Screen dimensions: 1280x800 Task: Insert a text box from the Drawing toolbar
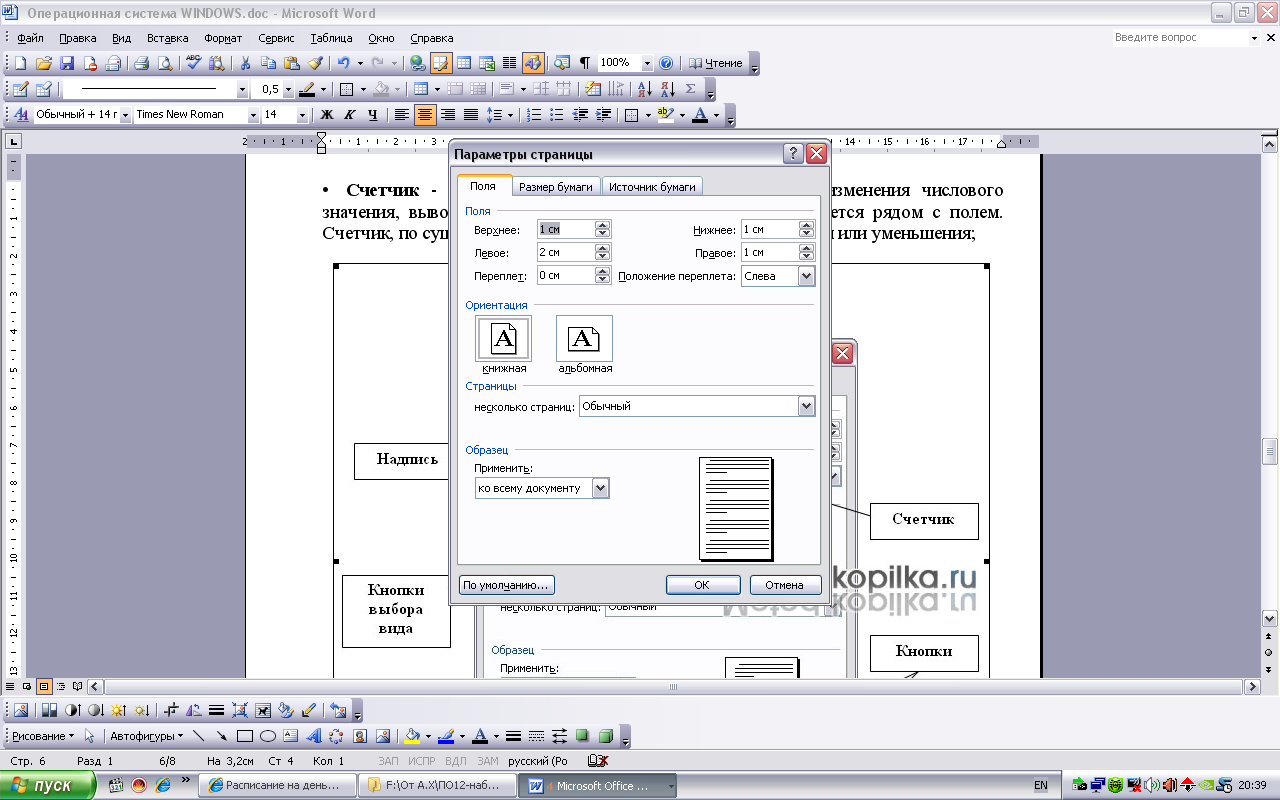click(291, 736)
